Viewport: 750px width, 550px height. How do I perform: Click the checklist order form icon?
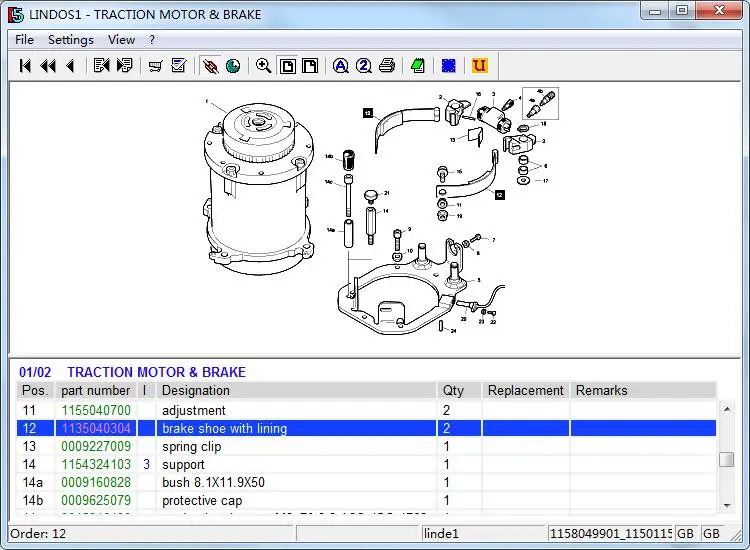(x=179, y=66)
